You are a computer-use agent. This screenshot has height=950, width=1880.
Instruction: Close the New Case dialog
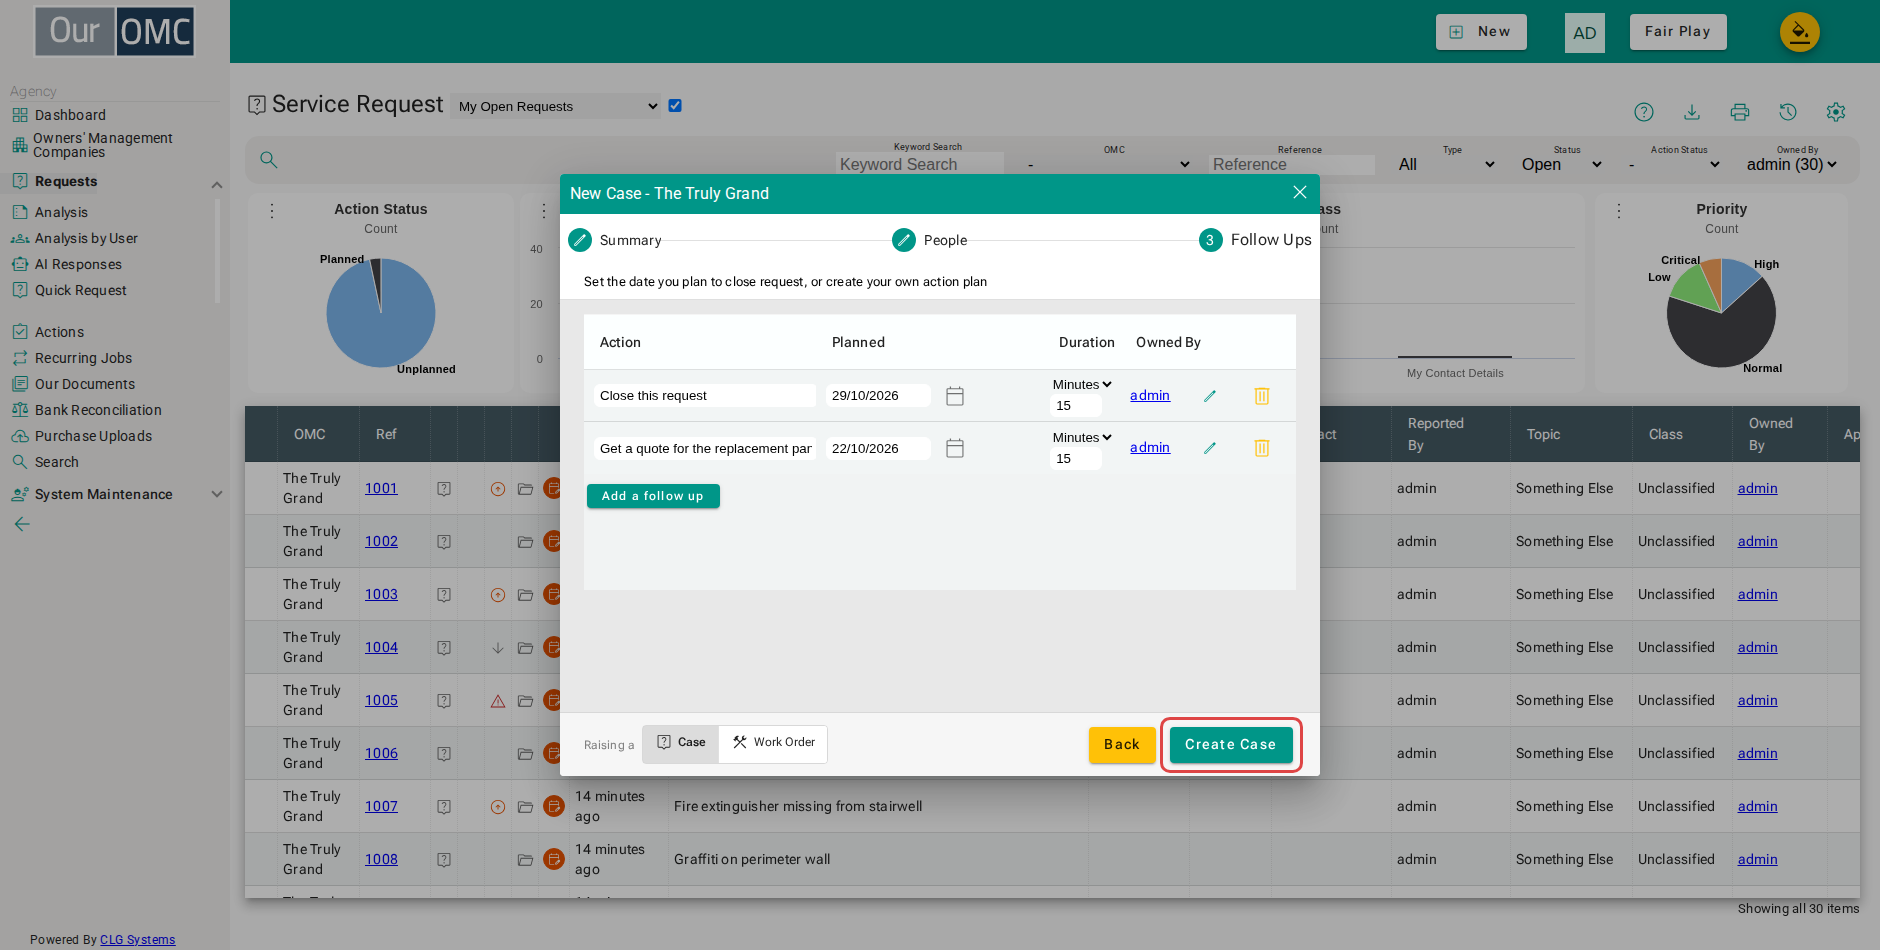[x=1300, y=192]
